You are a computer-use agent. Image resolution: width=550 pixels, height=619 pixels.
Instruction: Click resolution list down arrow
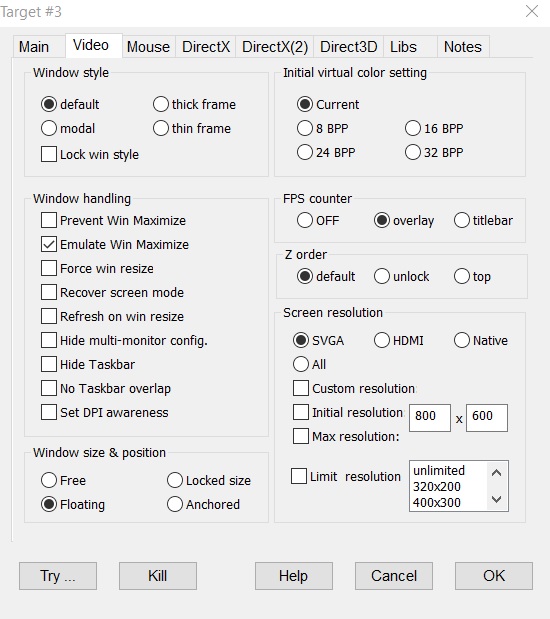coord(497,499)
